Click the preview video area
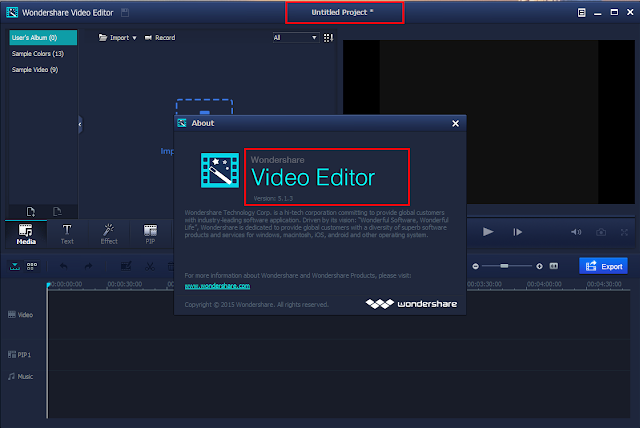The width and height of the screenshot is (640, 428). coord(489,122)
